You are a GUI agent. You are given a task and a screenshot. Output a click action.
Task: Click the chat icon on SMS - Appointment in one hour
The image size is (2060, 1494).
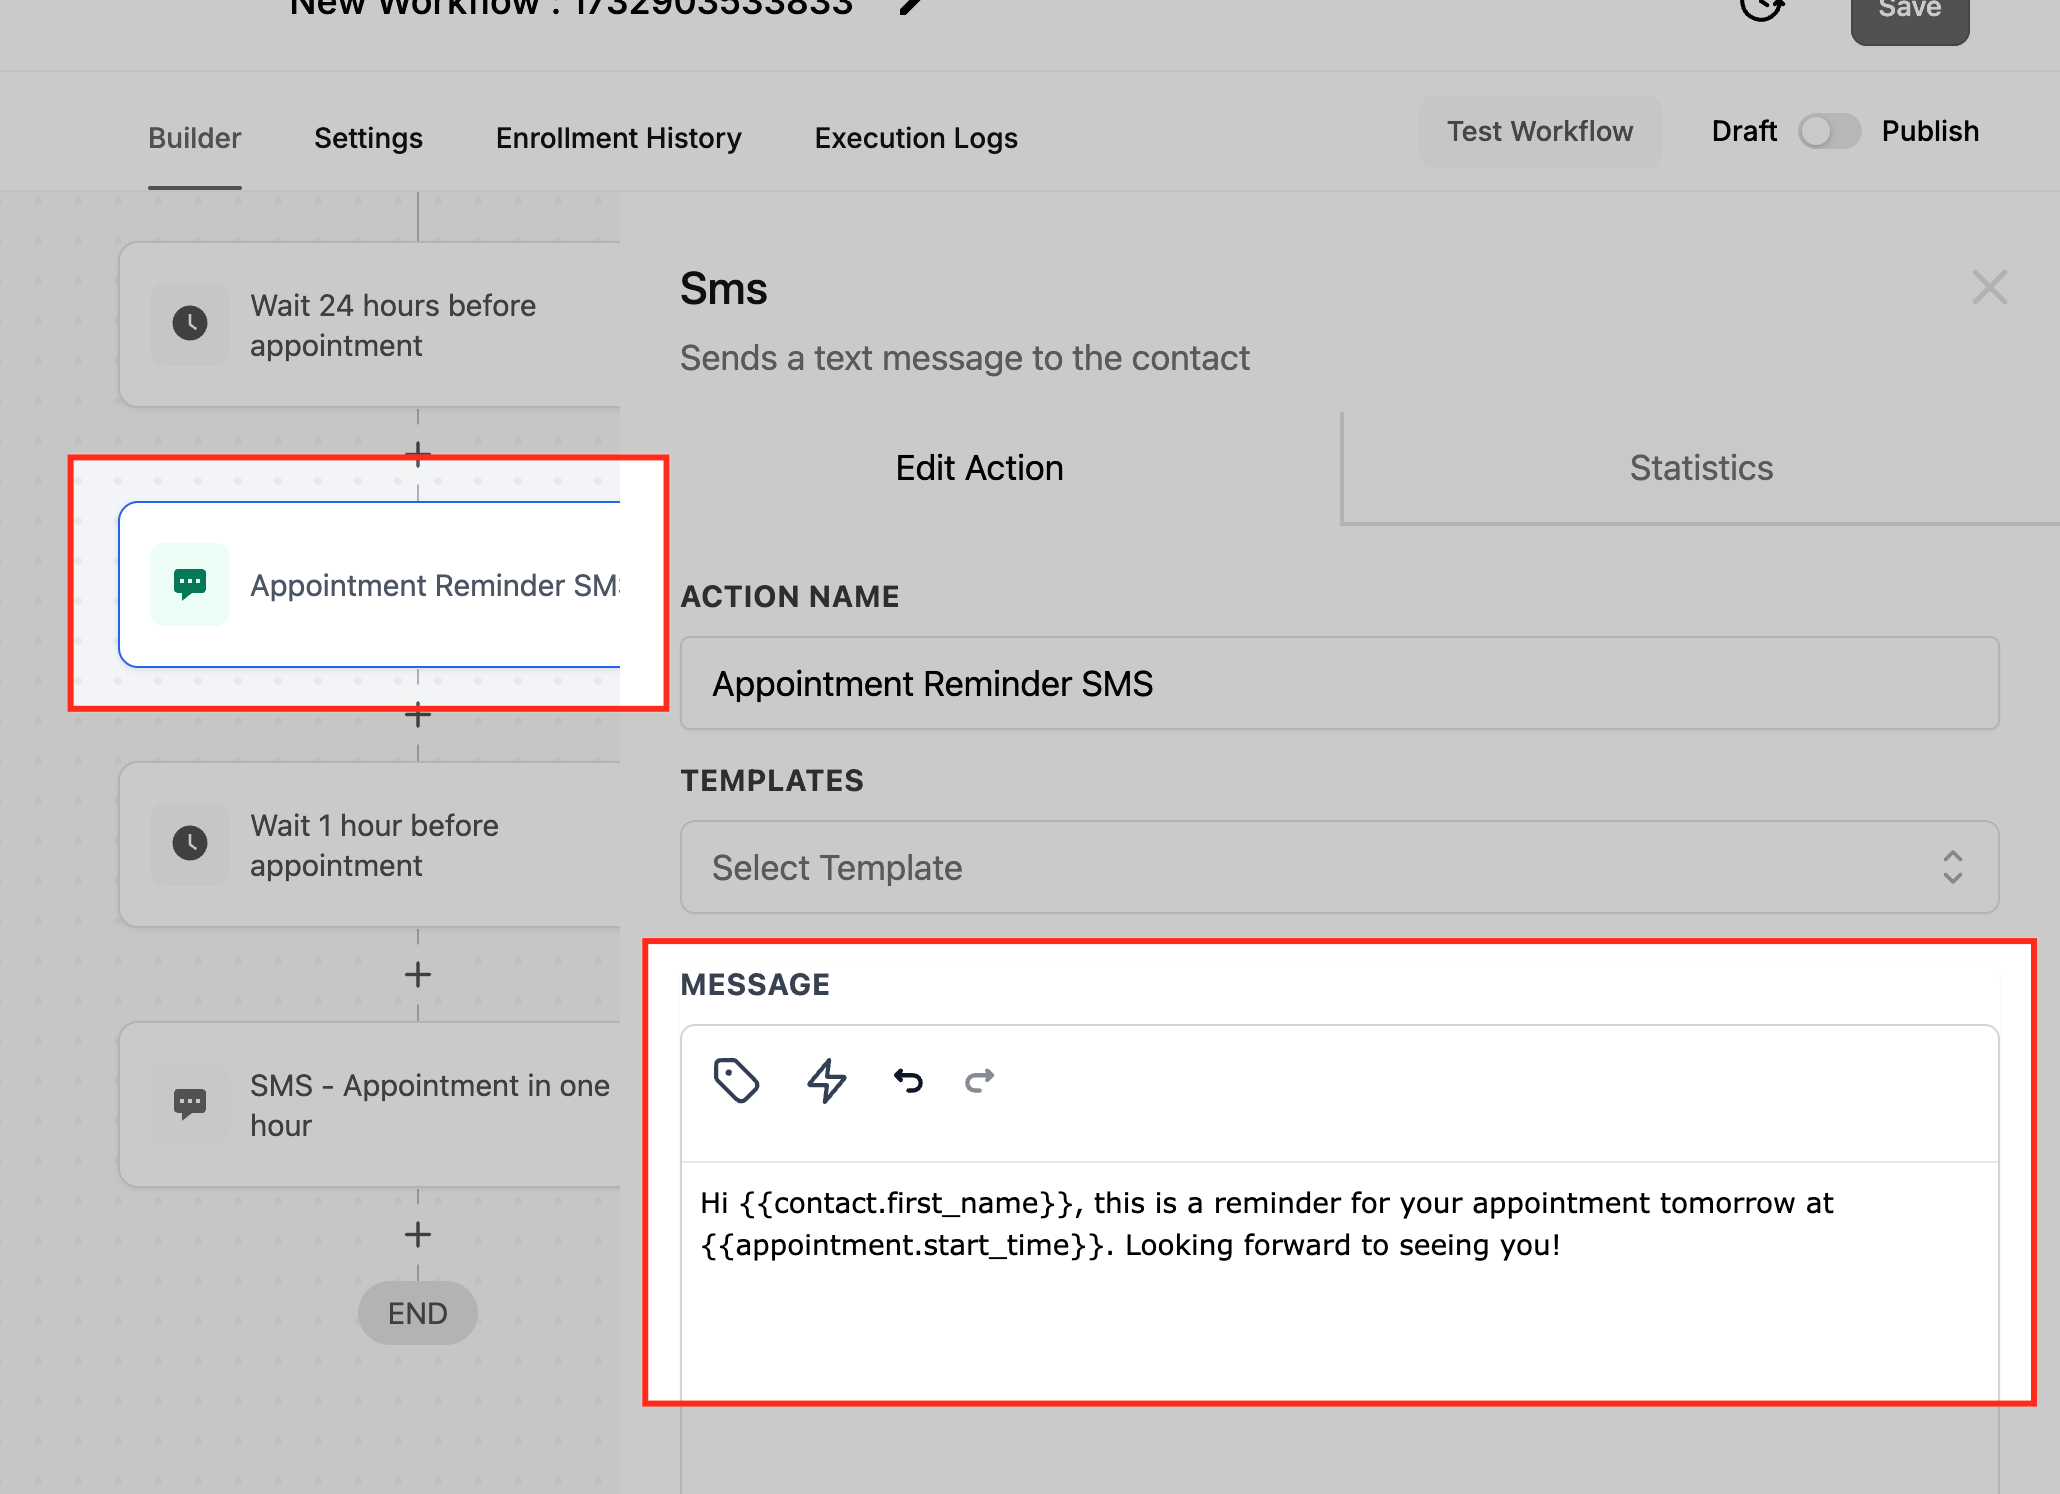click(190, 1104)
